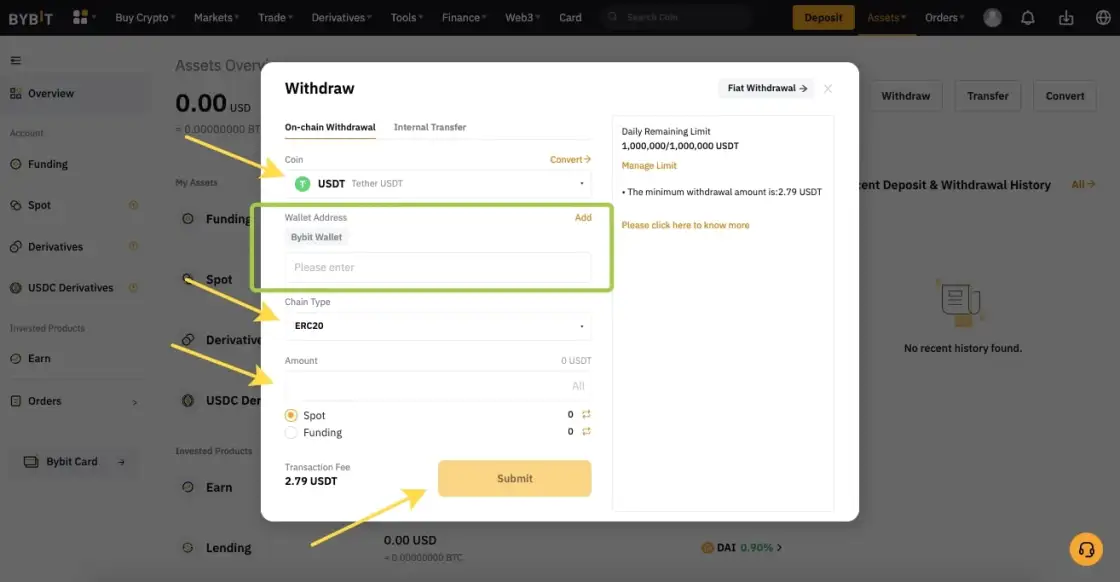Select the Spot account radio button

[291, 415]
